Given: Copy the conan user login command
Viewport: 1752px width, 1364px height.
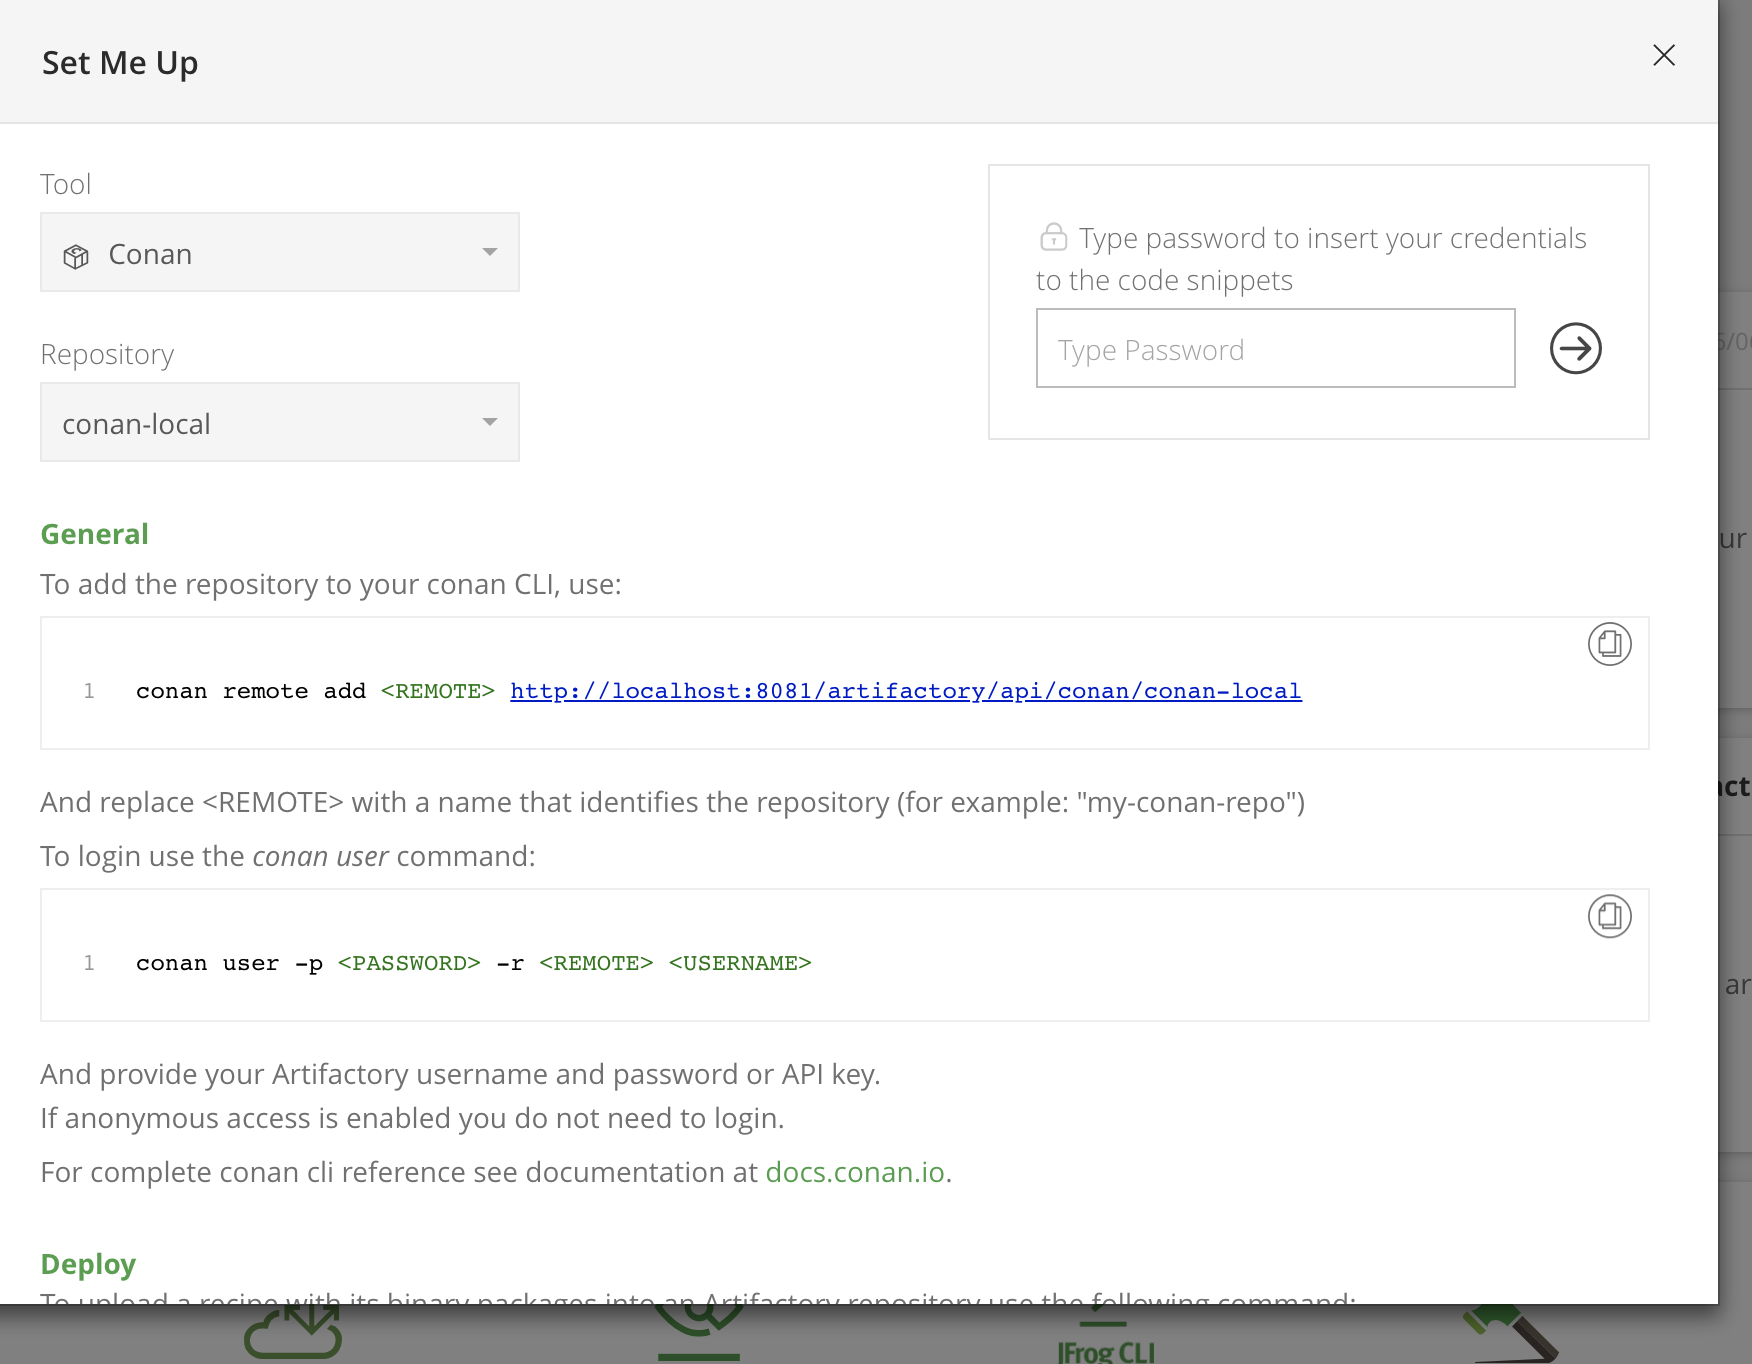Looking at the screenshot, I should click(1610, 916).
